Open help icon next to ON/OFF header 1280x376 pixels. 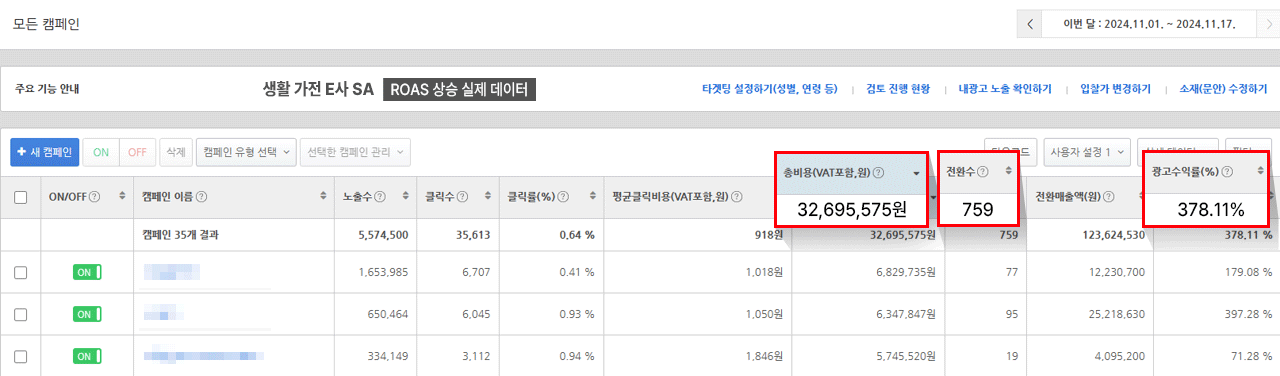pos(95,197)
